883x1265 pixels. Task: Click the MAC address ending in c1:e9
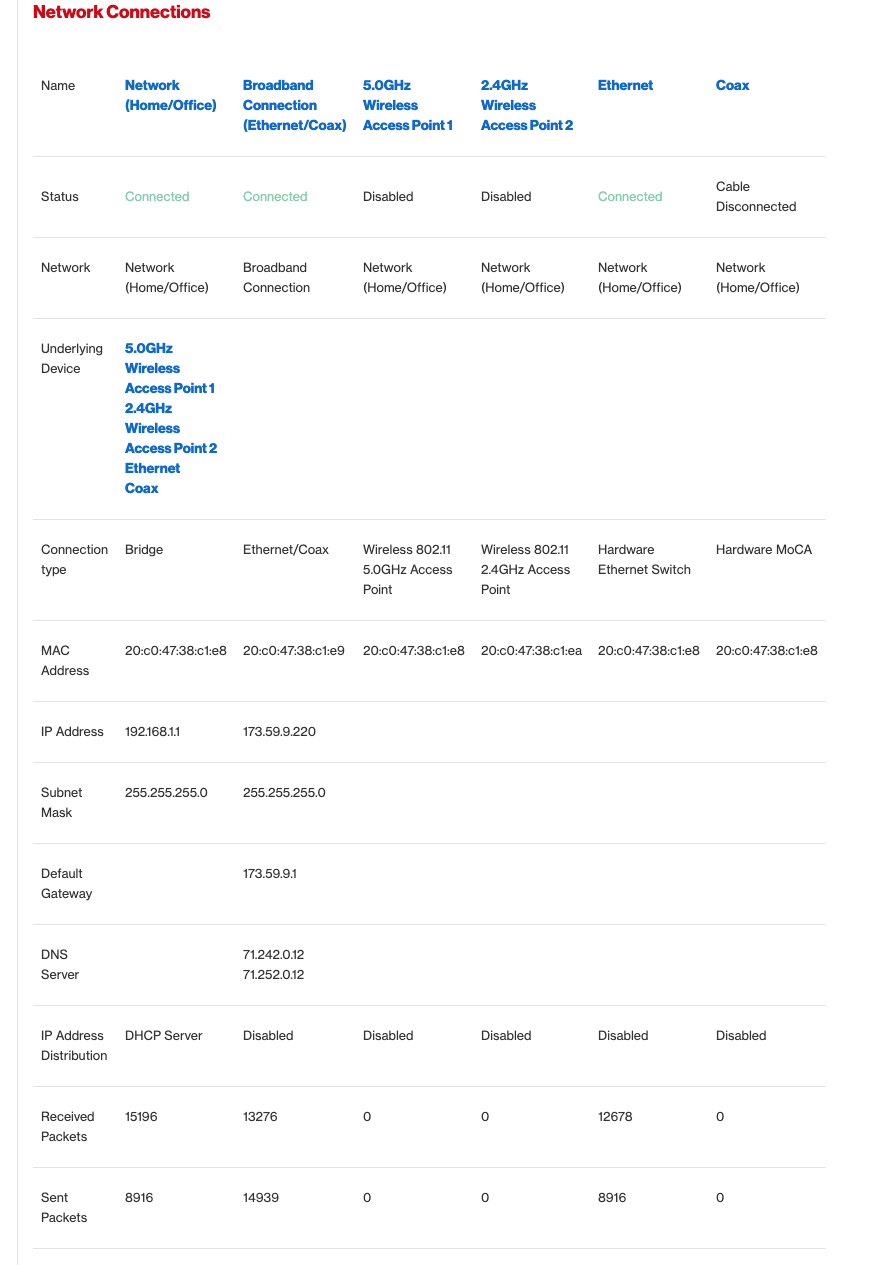(293, 651)
